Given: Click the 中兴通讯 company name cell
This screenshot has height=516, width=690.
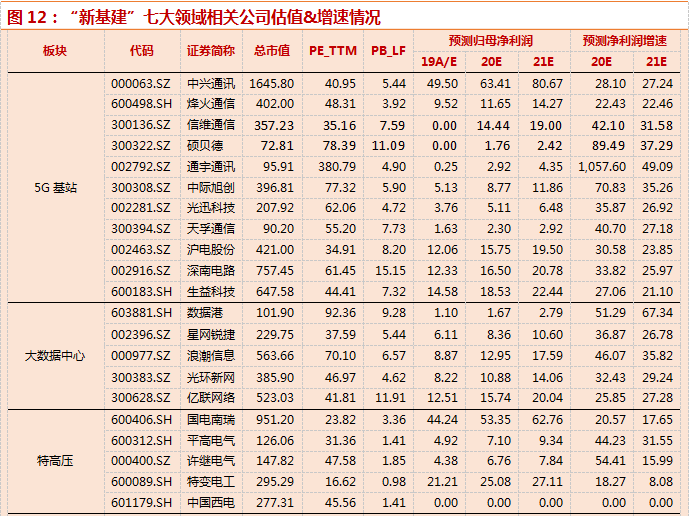Looking at the screenshot, I should click(210, 83).
